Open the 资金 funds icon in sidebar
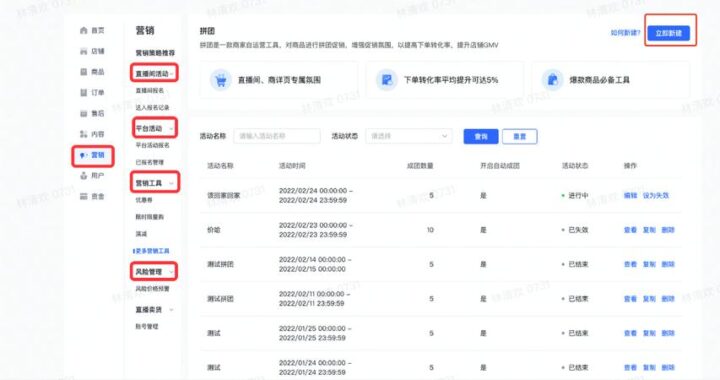Screen dimensions: 720x380 coord(84,196)
